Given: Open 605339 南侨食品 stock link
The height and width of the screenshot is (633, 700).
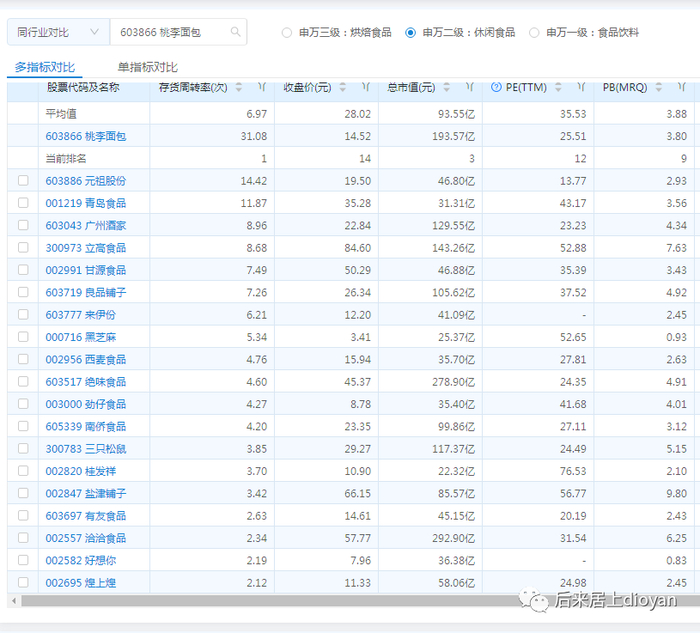Looking at the screenshot, I should coord(86,426).
